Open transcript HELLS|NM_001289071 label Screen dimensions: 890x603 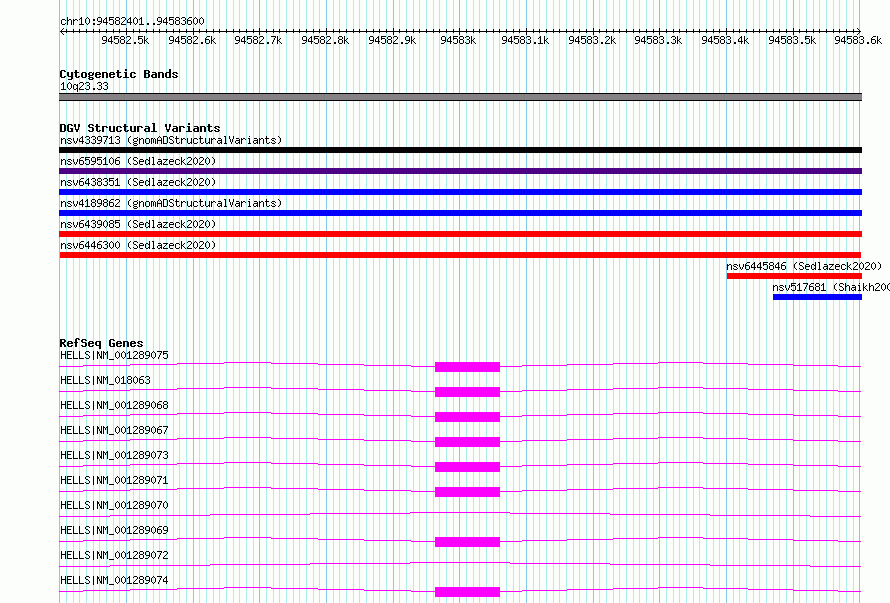(114, 480)
